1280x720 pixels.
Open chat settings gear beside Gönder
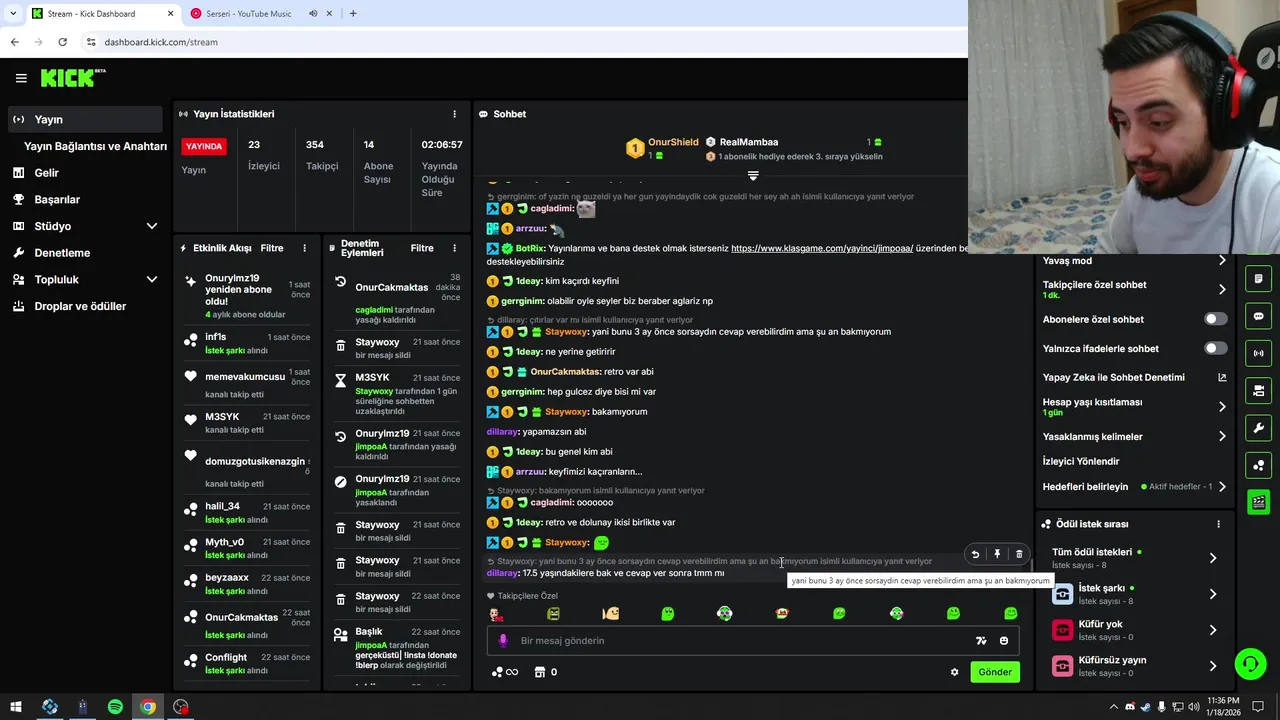pyautogui.click(x=954, y=672)
